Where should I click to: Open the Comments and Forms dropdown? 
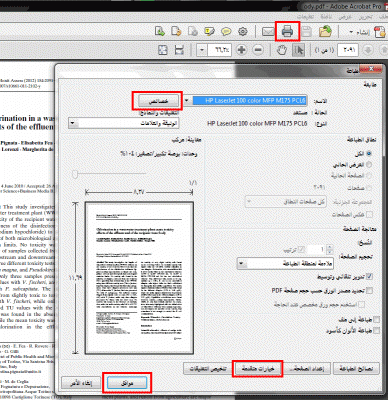coord(72,123)
